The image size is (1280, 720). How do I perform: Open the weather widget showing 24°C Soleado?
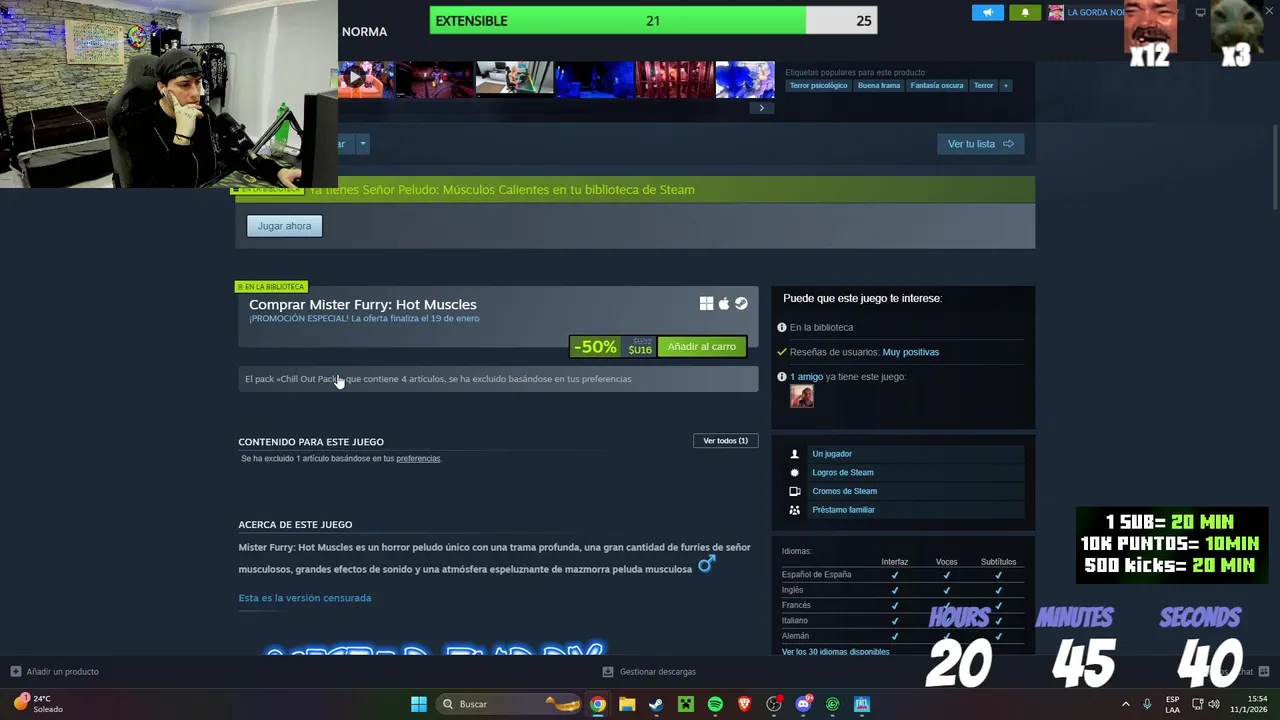(40, 704)
